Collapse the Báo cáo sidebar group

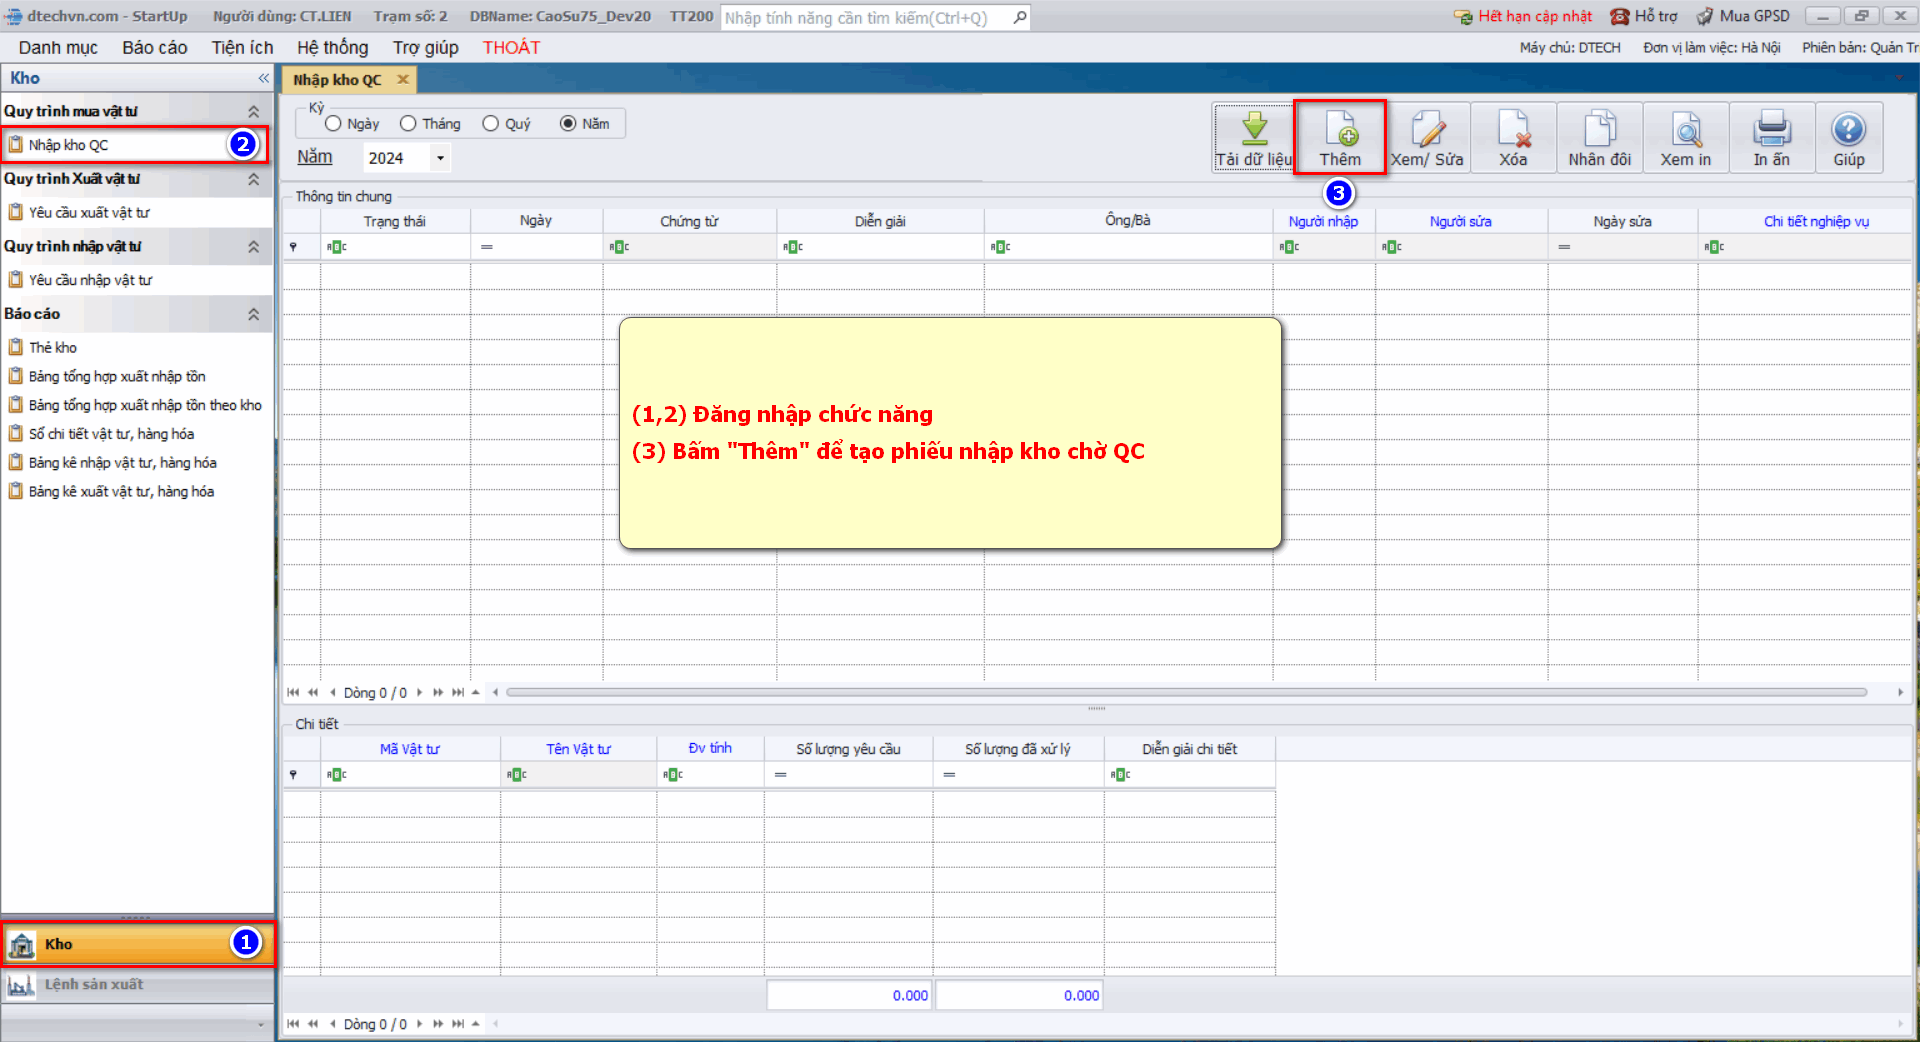(x=253, y=314)
